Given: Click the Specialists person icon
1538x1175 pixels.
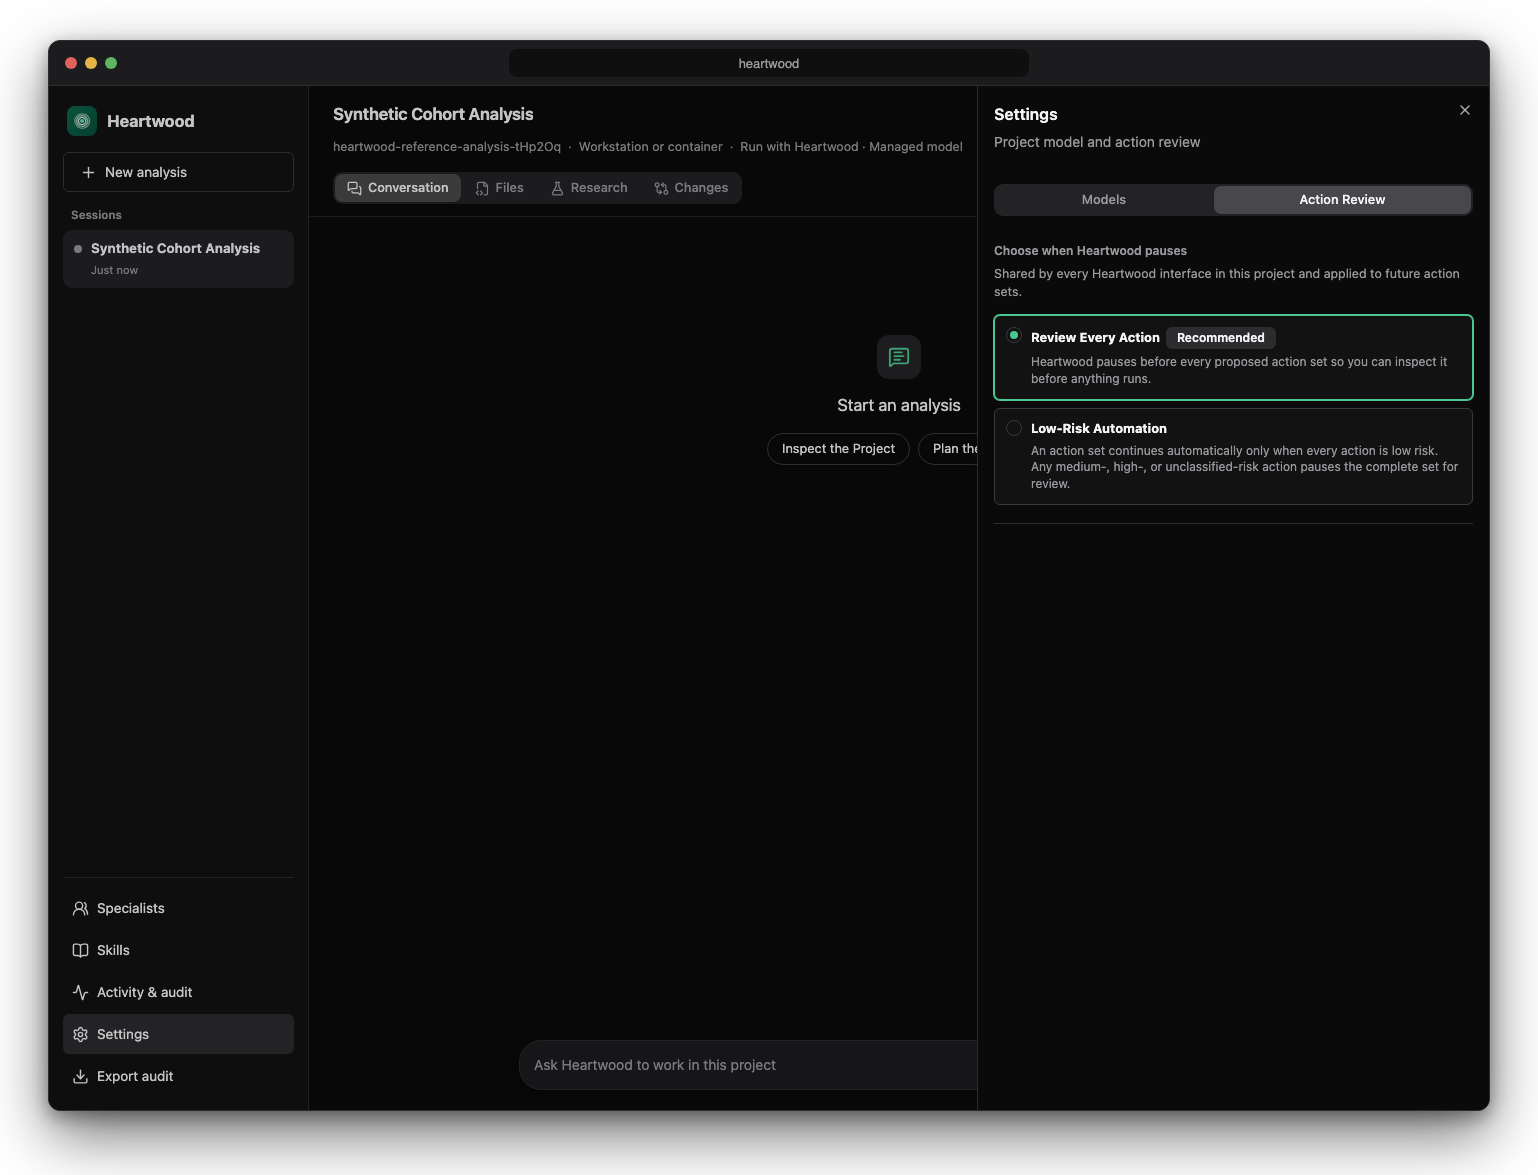Looking at the screenshot, I should pyautogui.click(x=81, y=908).
